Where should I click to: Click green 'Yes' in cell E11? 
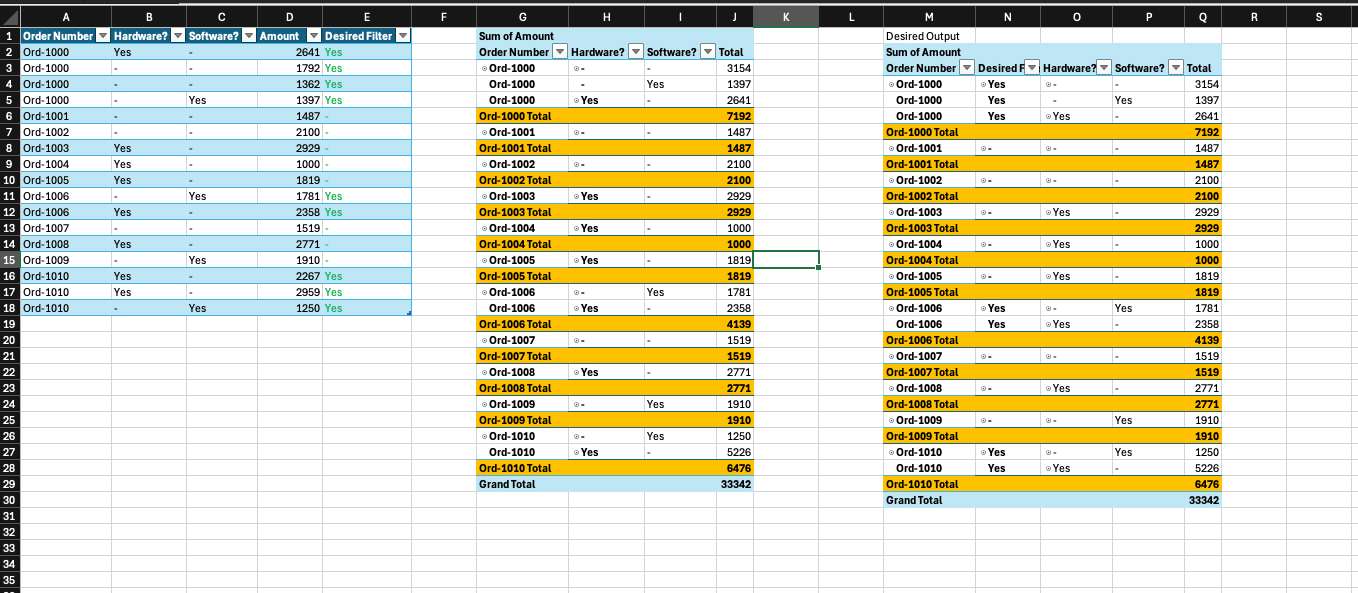click(333, 196)
